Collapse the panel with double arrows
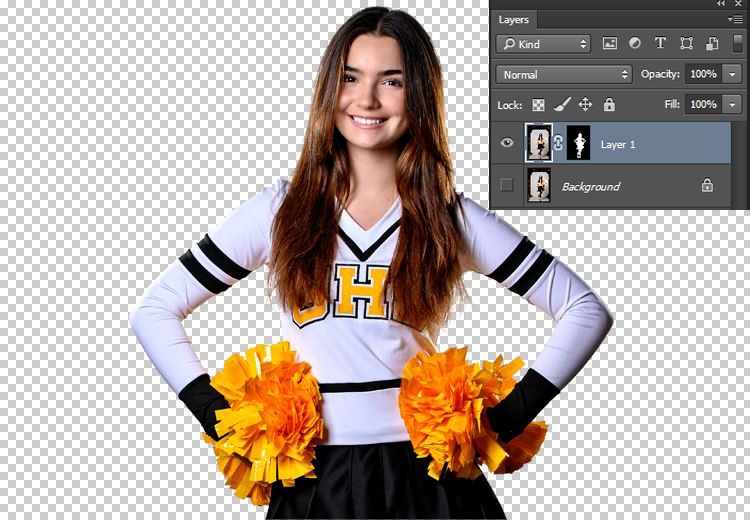750x520 pixels. pyautogui.click(x=720, y=4)
